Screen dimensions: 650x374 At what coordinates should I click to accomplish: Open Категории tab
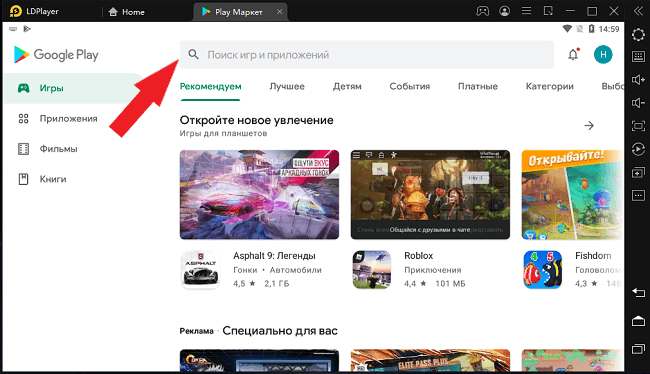tap(550, 86)
